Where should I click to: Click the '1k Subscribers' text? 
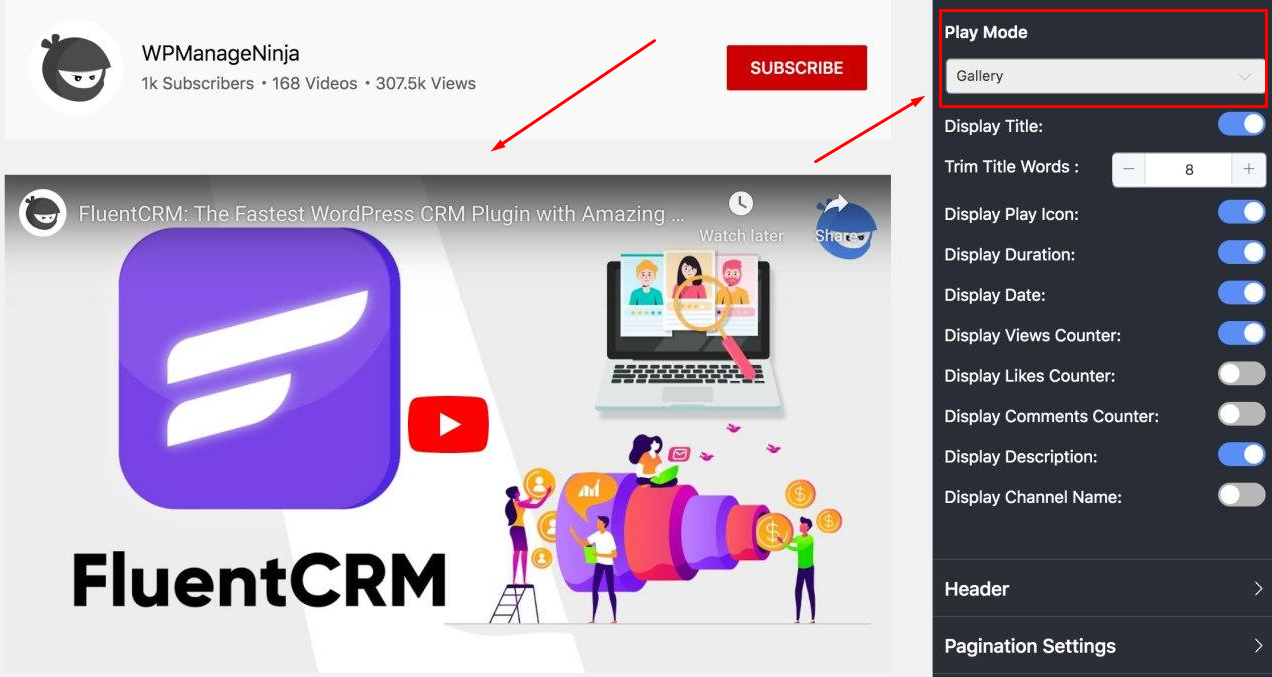(198, 84)
